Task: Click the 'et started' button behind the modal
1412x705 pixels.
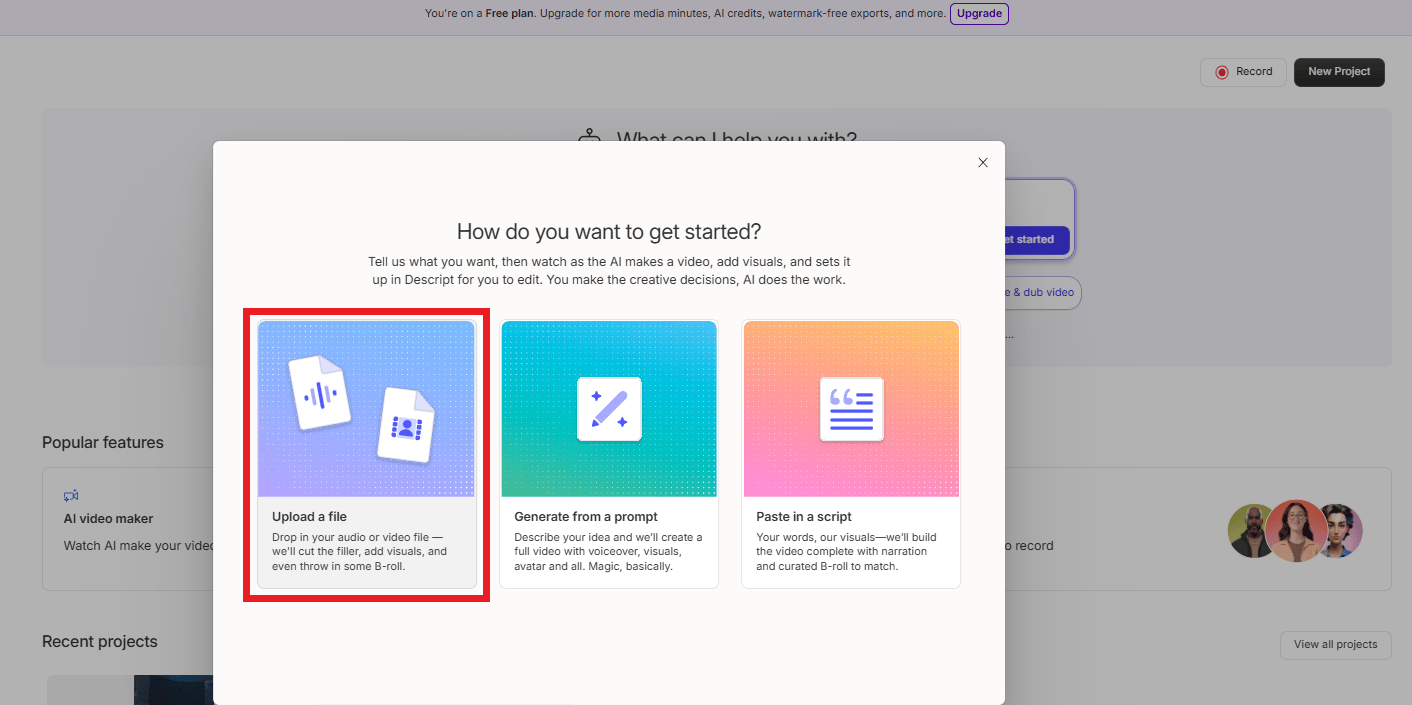Action: 1037,239
